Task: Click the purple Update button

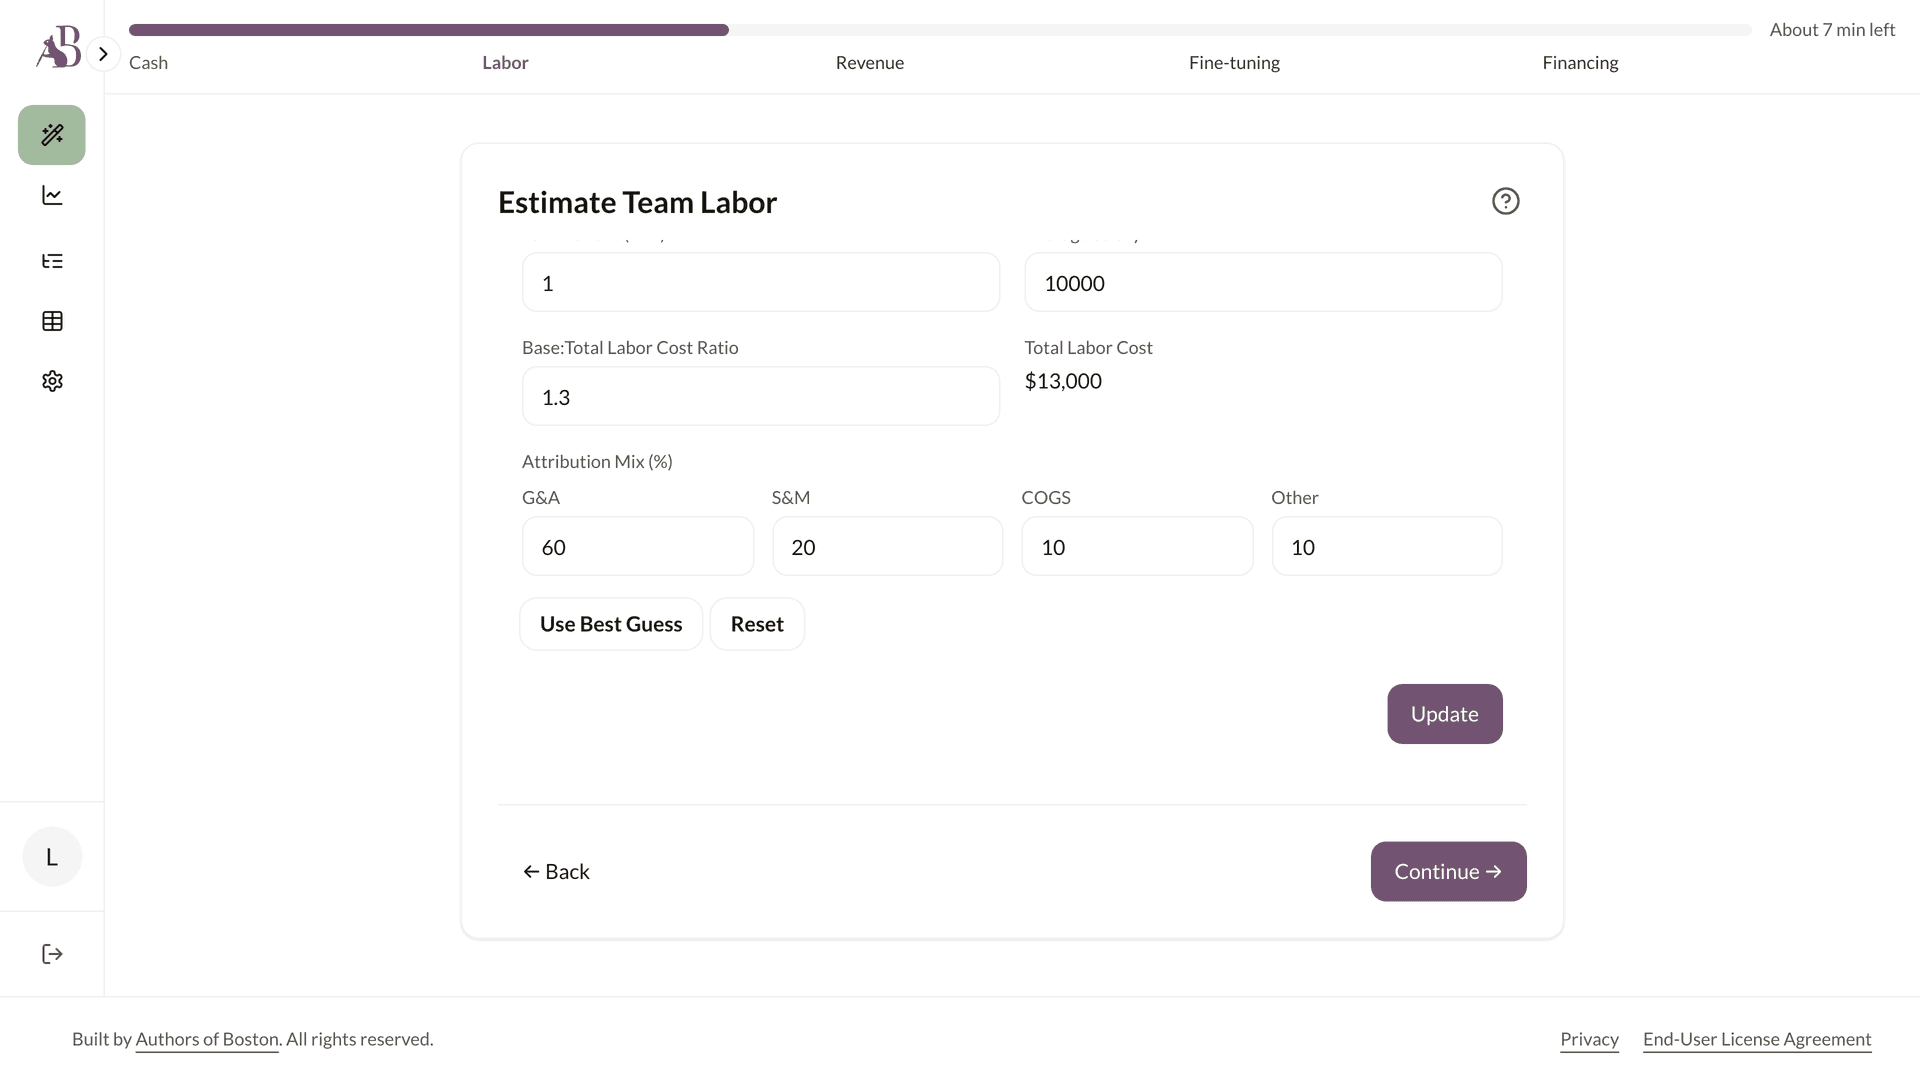Action: click(x=1444, y=714)
